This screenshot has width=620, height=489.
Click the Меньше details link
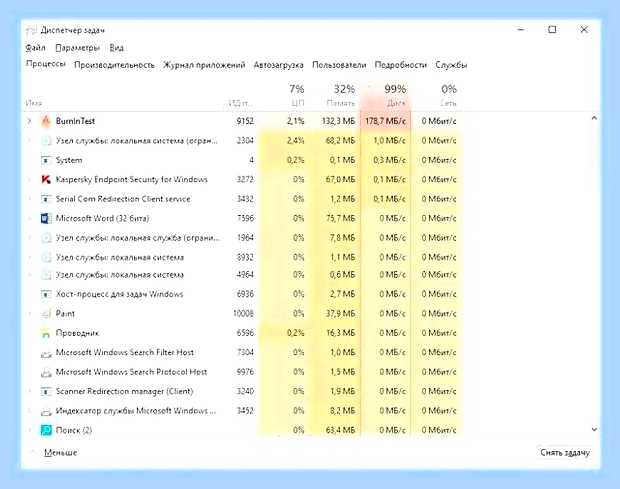pos(60,453)
